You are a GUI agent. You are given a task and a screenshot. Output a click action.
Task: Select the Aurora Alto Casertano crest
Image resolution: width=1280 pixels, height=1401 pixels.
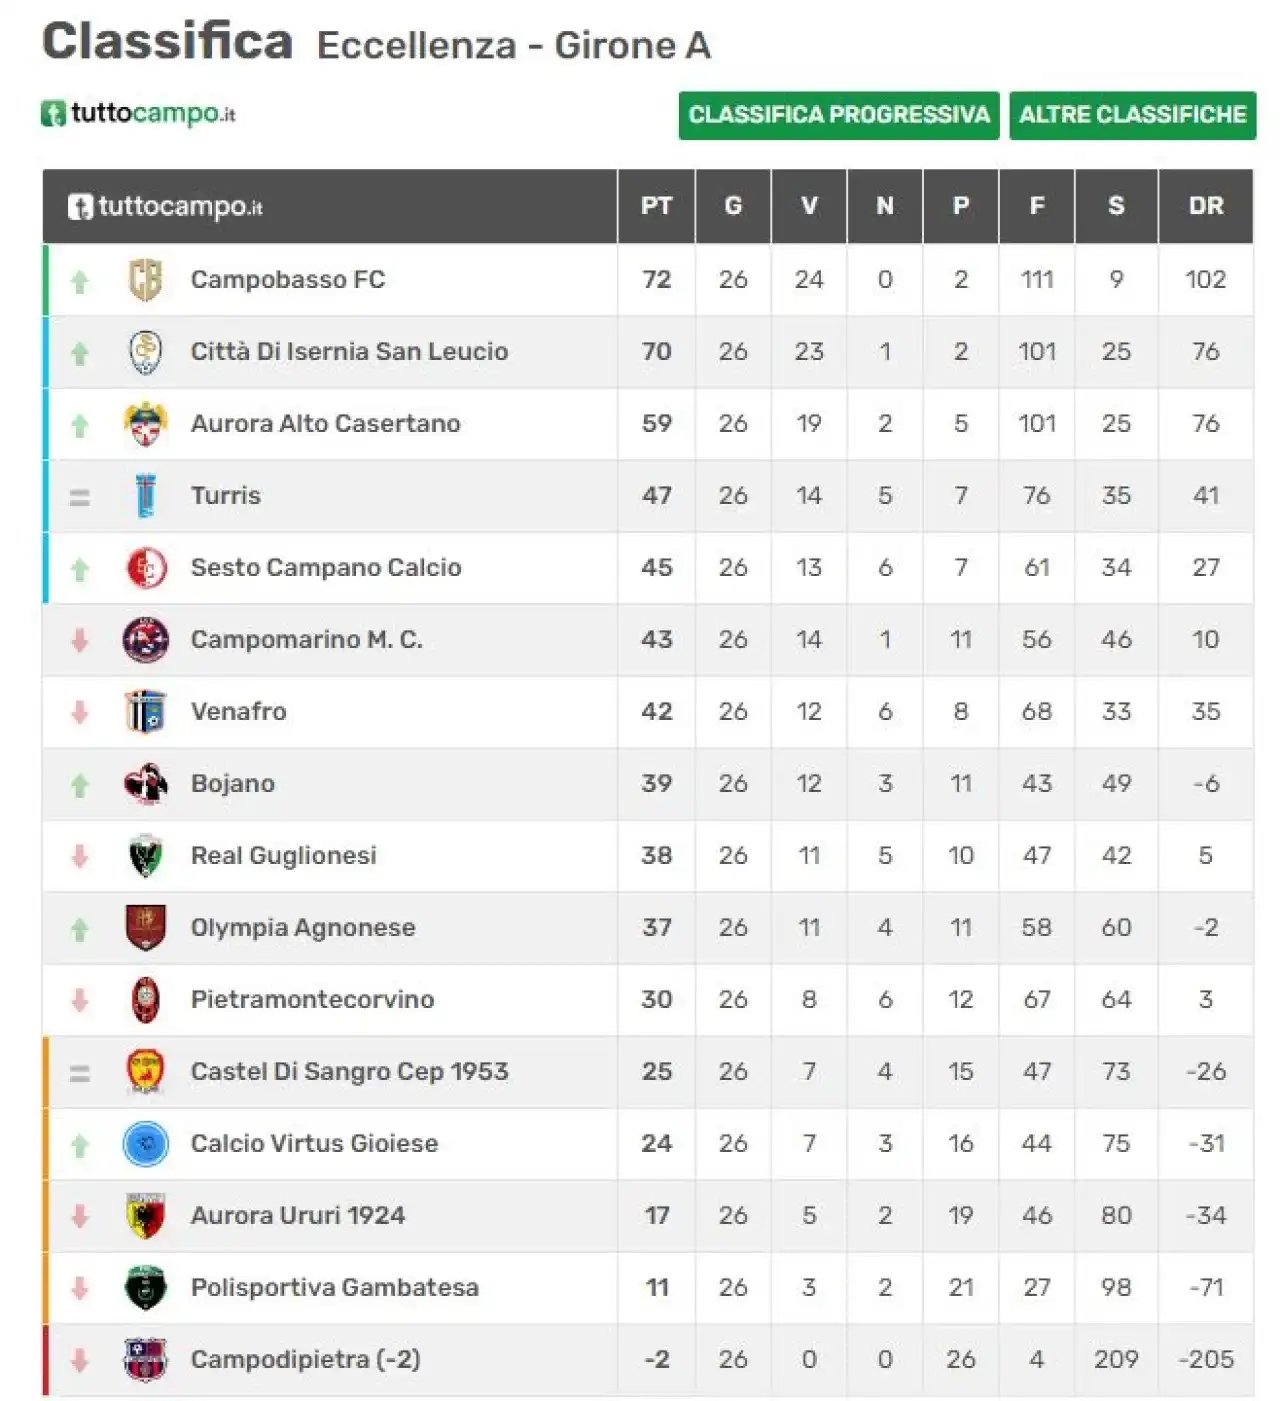point(146,424)
